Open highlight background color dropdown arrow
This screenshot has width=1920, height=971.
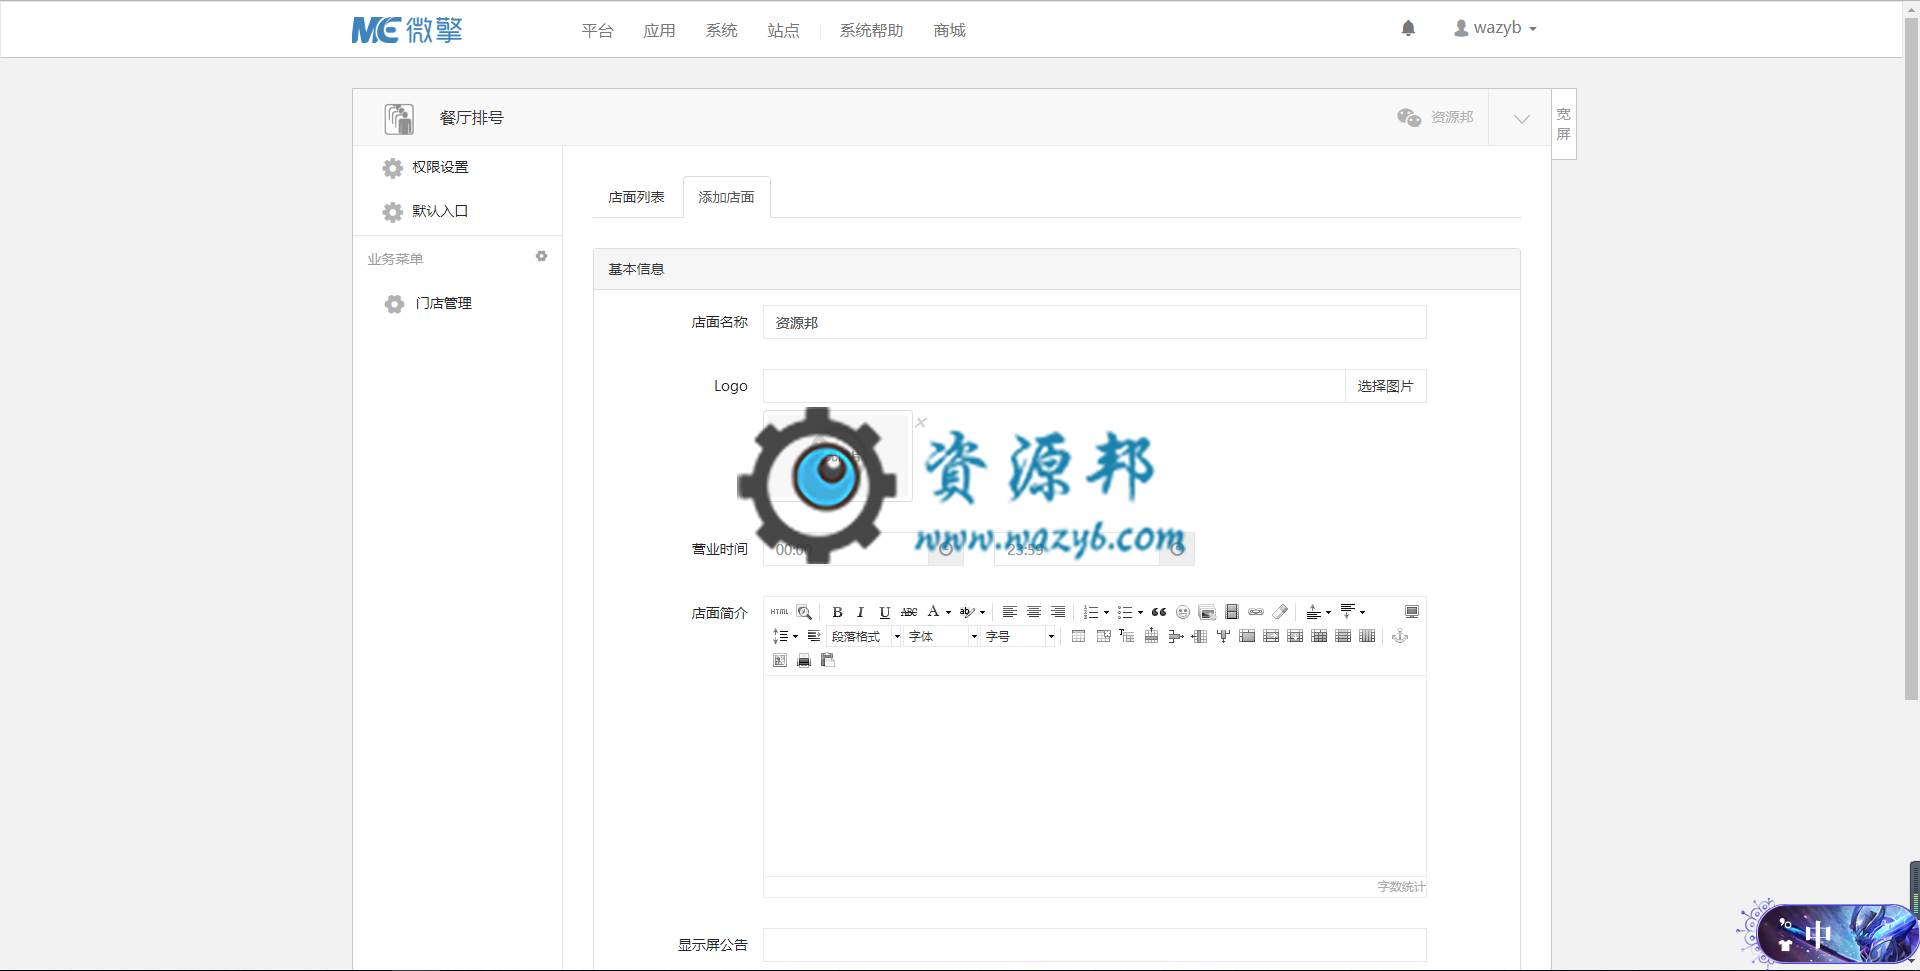(x=982, y=612)
